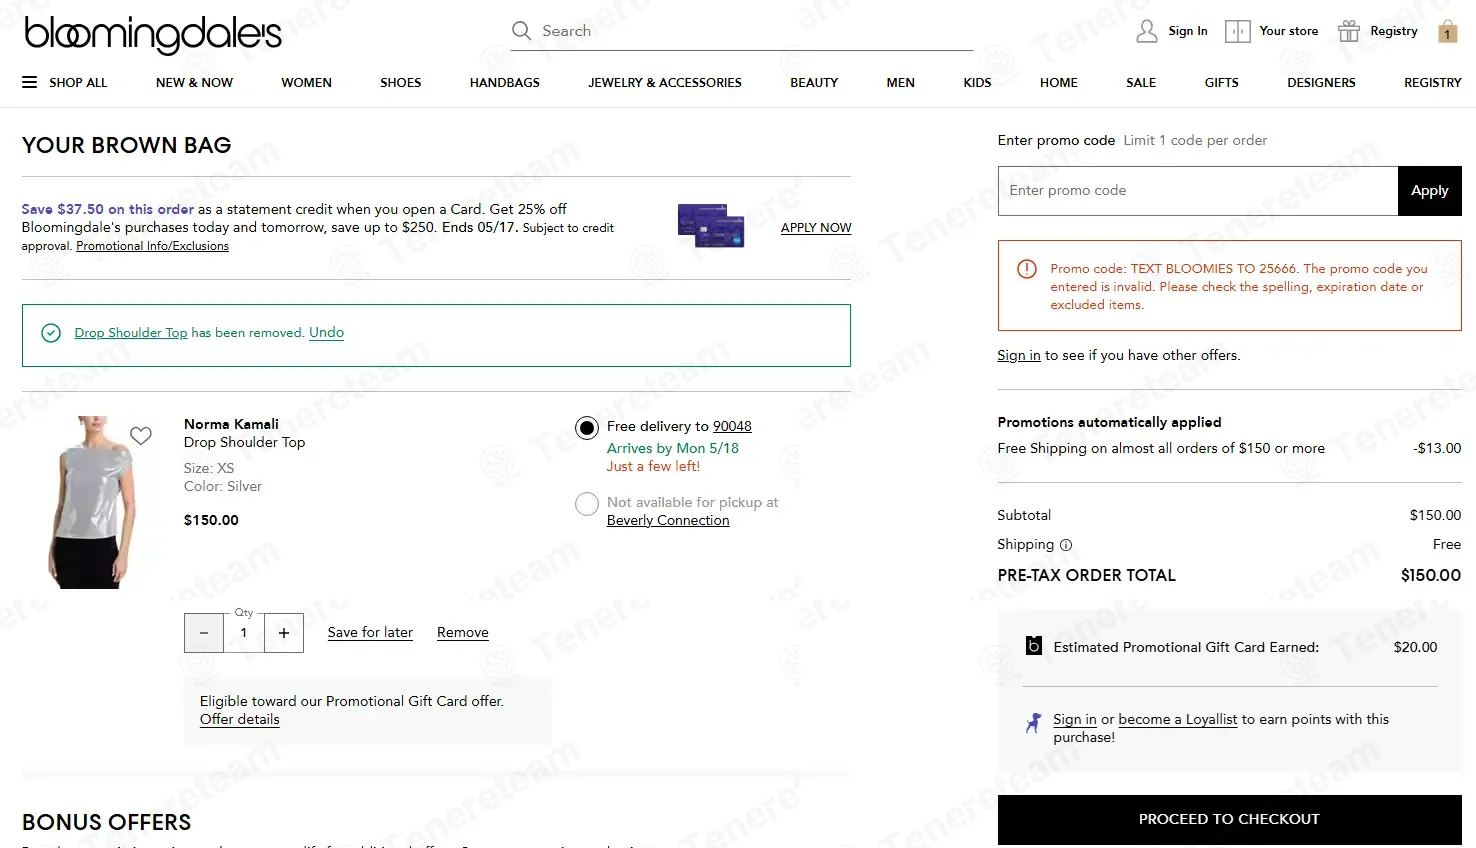Click become a Loyallist link
Screen dimensions: 1476x848
click(1178, 719)
